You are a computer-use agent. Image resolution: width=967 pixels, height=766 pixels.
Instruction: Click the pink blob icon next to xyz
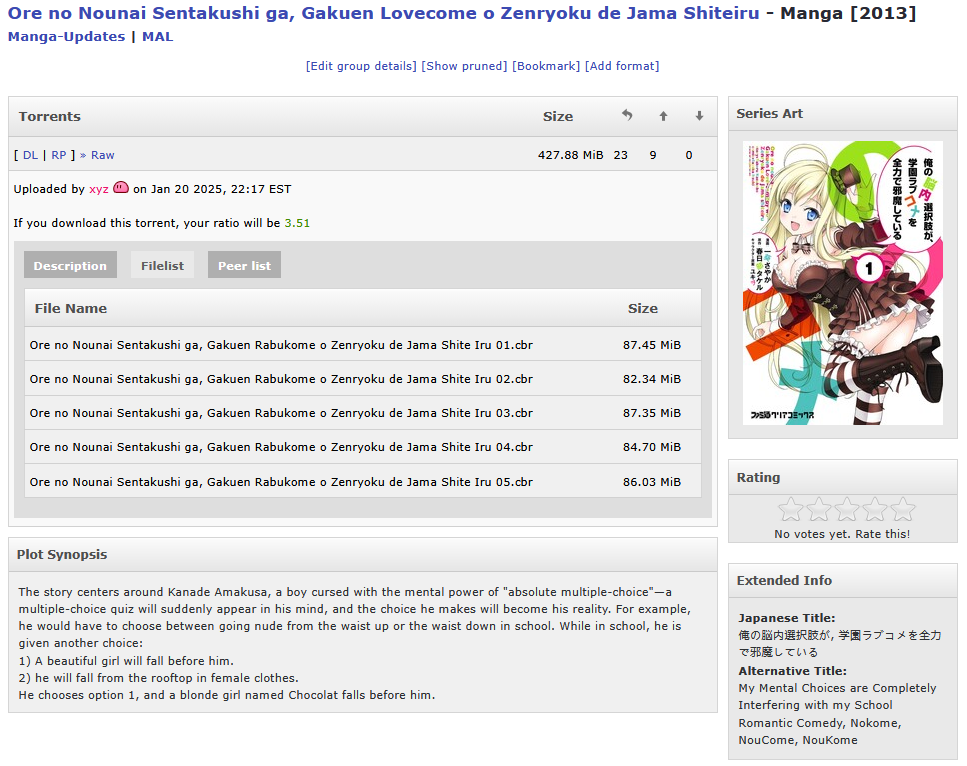pos(121,187)
